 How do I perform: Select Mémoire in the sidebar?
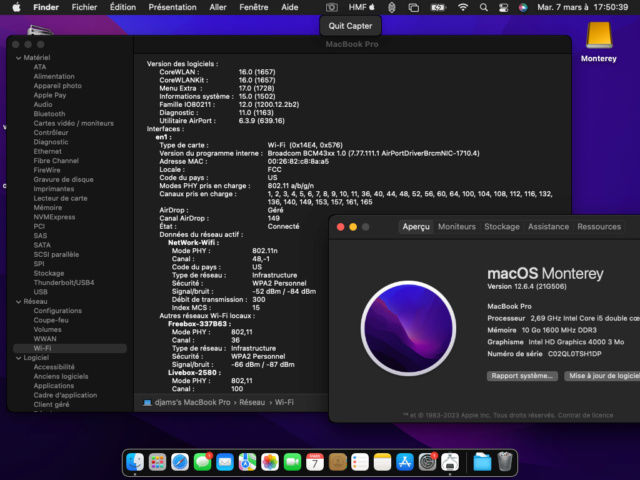pos(48,208)
